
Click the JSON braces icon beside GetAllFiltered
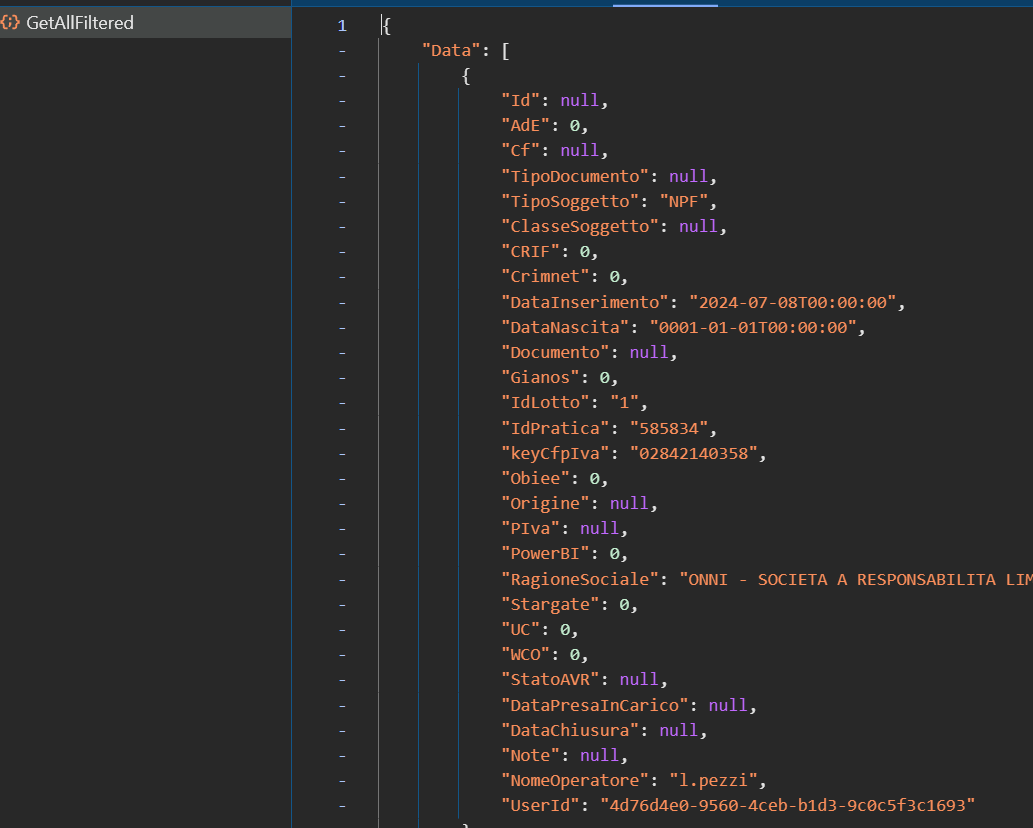pos(11,23)
